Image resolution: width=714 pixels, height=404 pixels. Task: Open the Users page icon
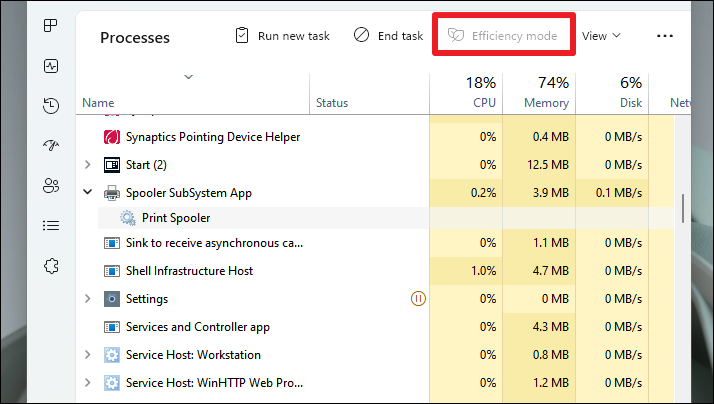[x=50, y=186]
